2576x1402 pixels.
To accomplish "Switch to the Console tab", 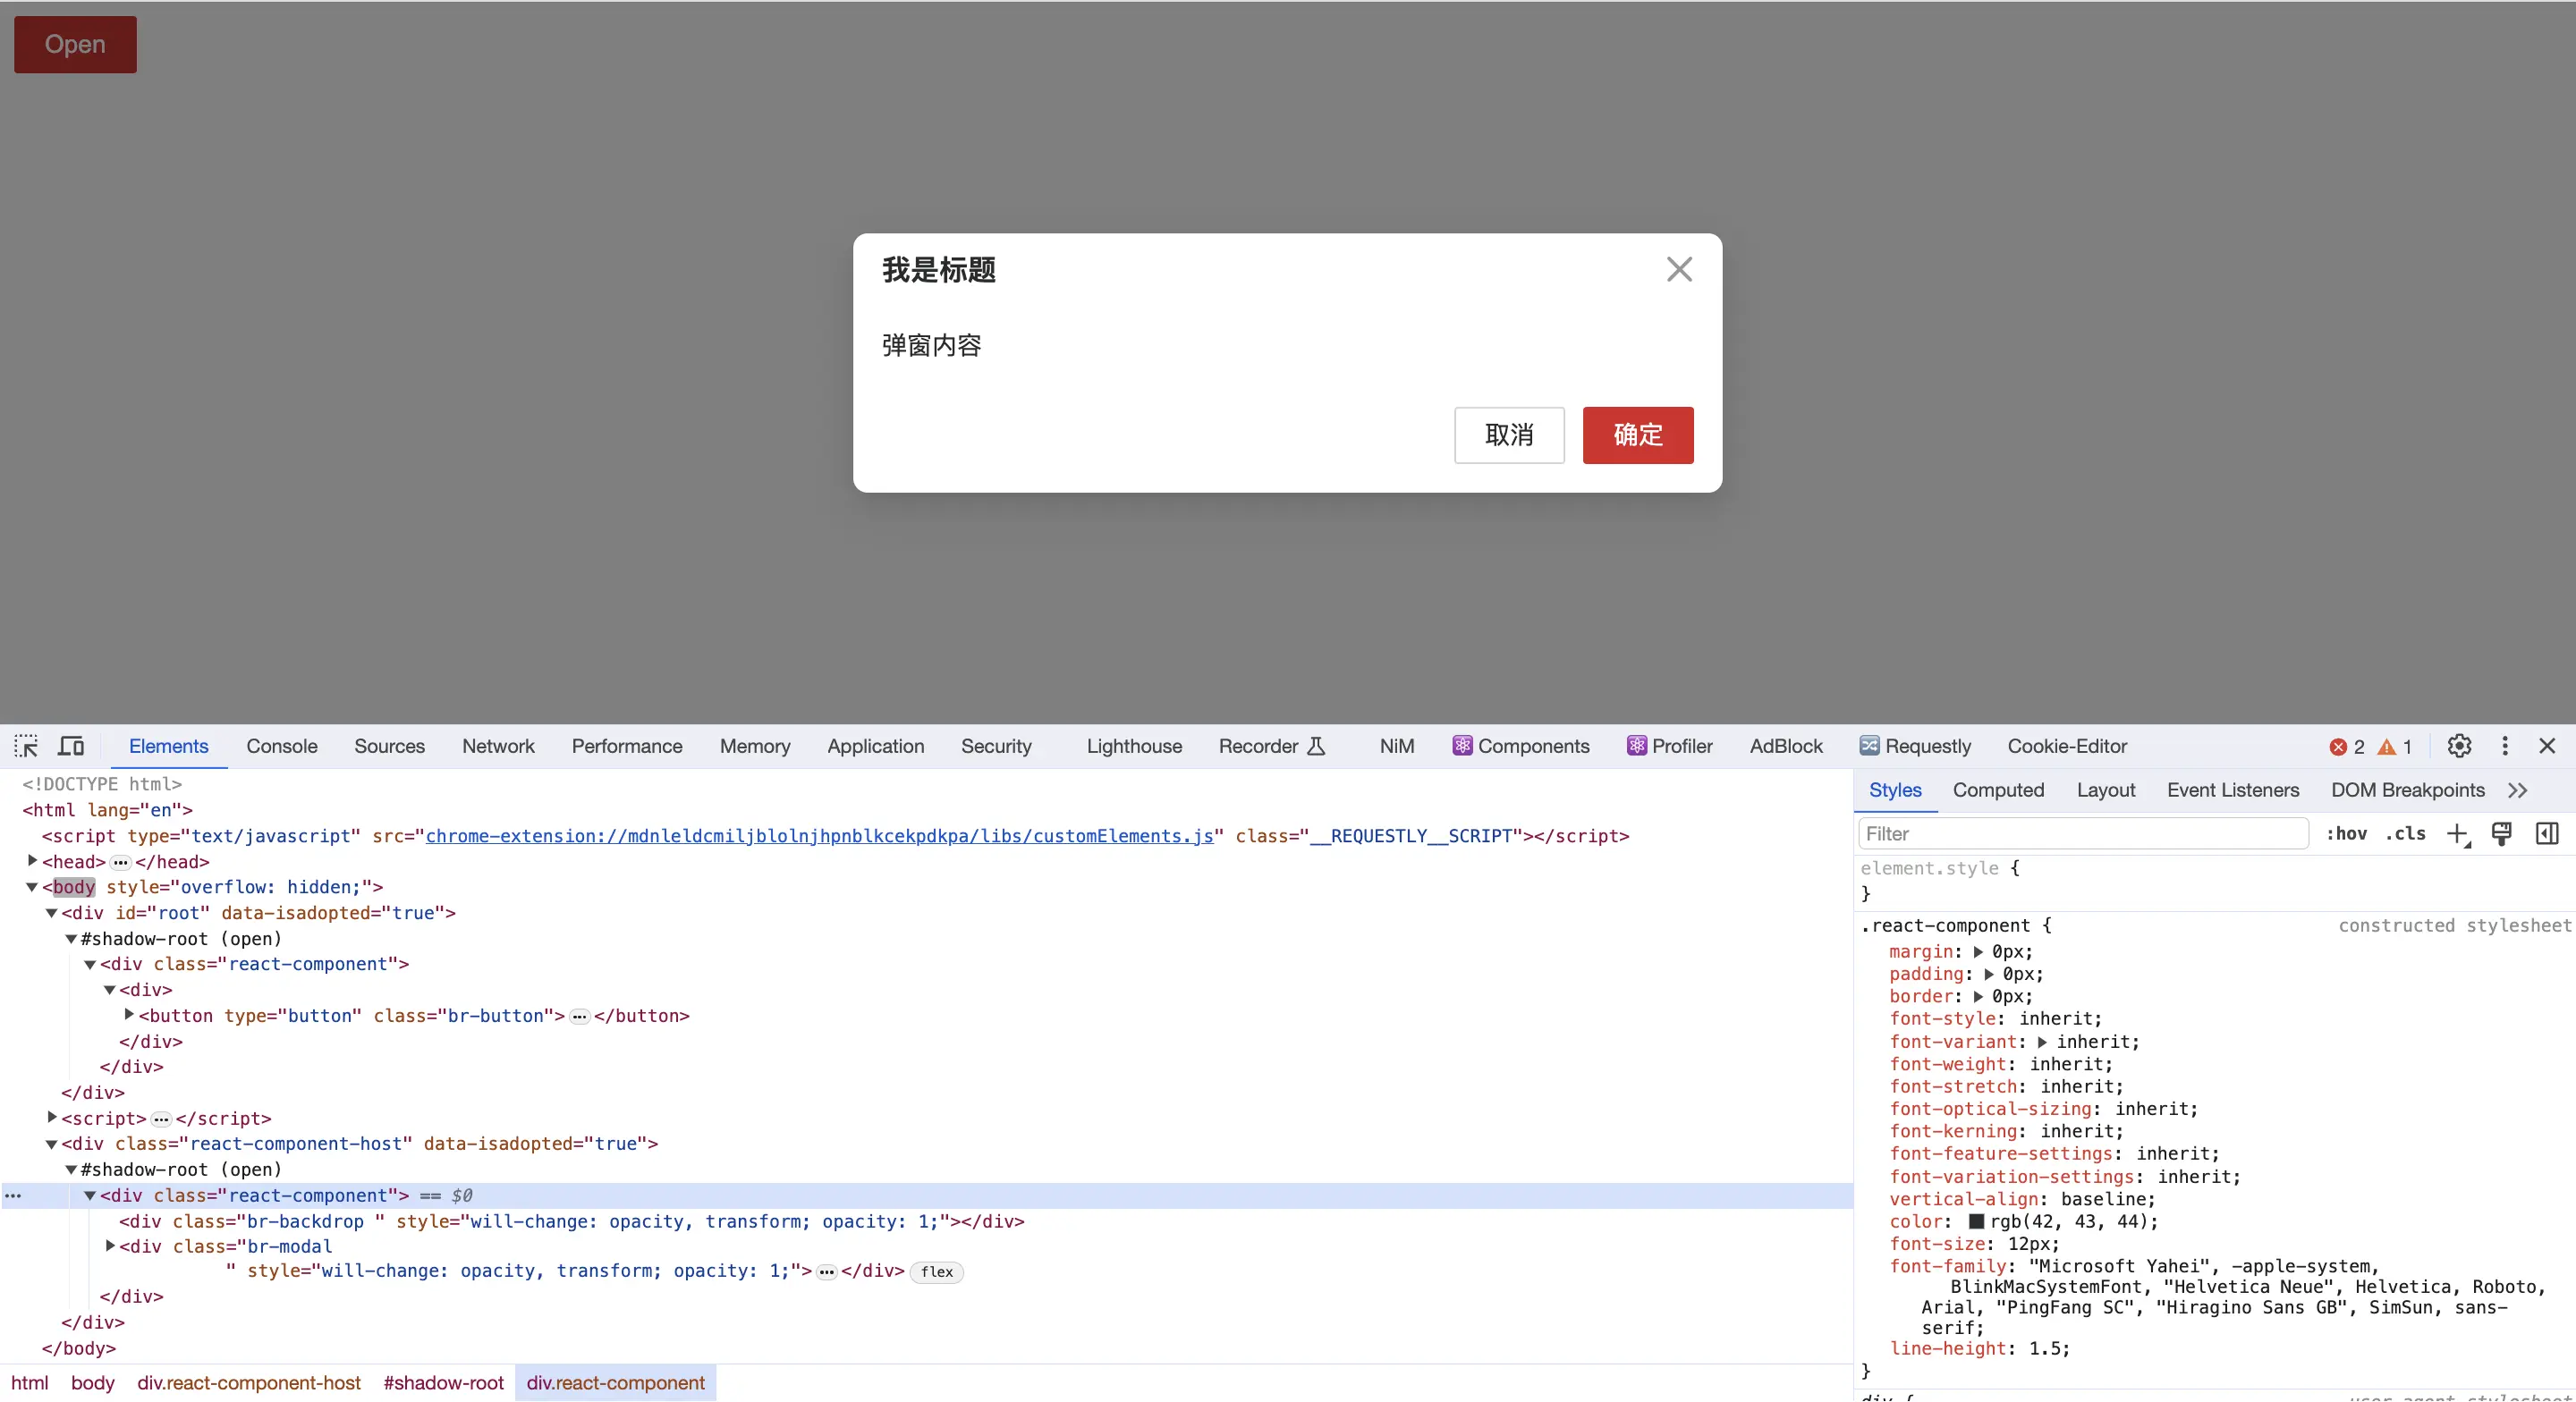I will click(281, 746).
